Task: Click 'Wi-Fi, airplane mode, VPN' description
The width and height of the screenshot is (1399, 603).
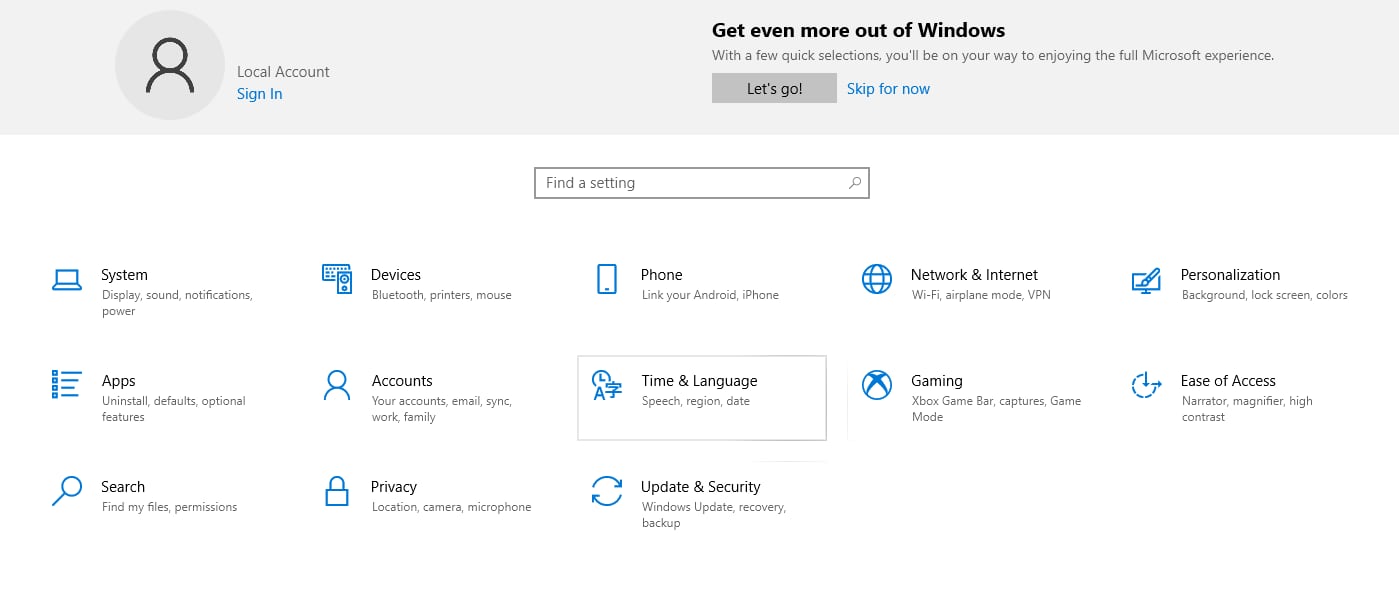Action: [981, 295]
